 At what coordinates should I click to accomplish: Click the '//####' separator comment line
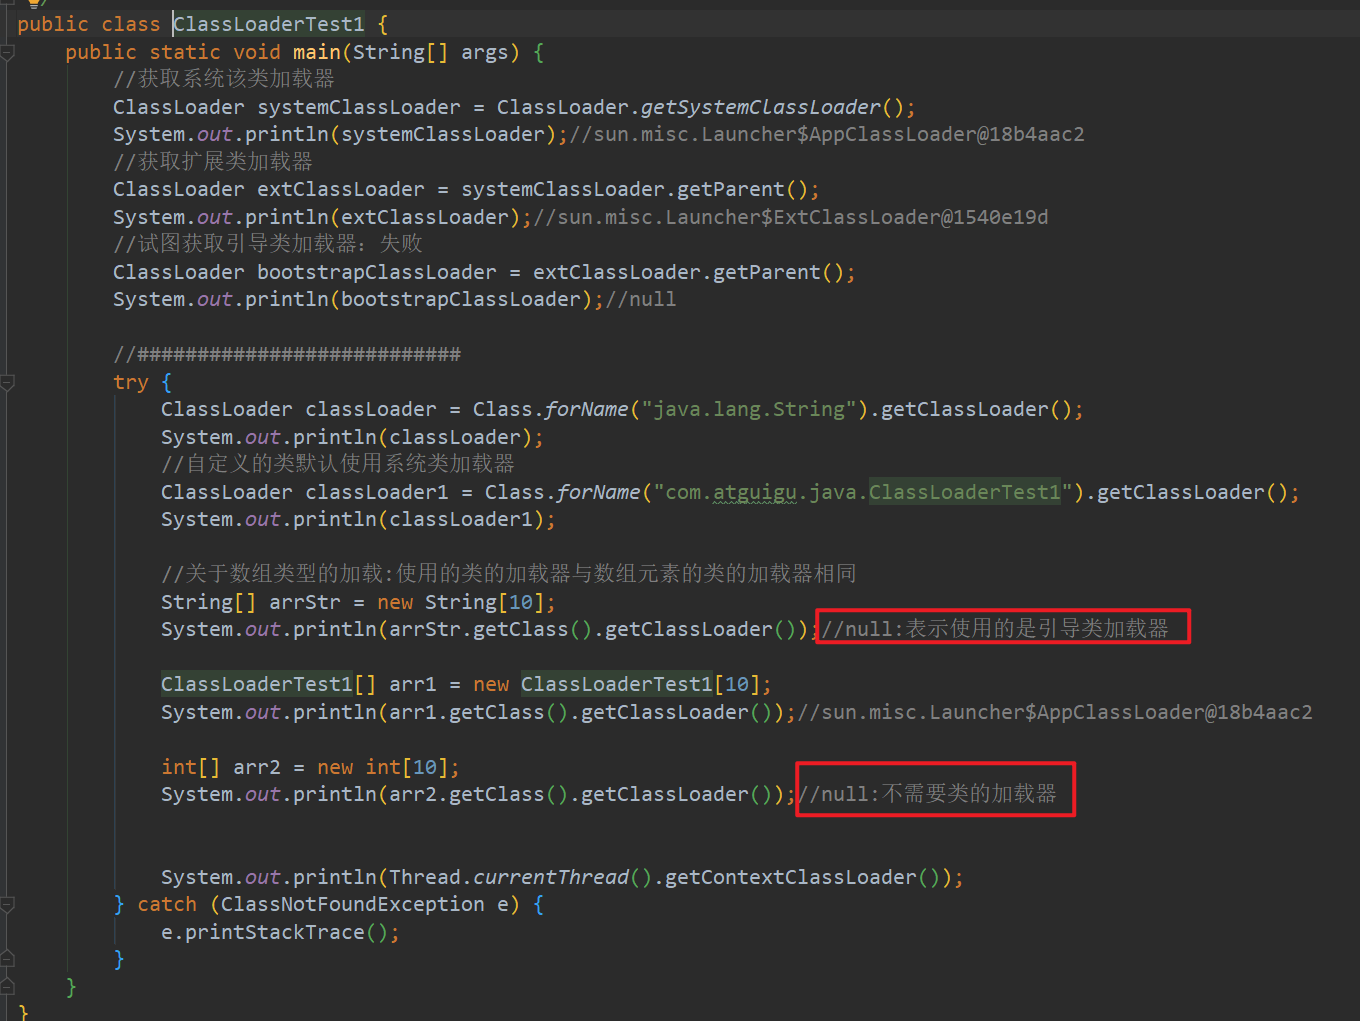point(287,354)
